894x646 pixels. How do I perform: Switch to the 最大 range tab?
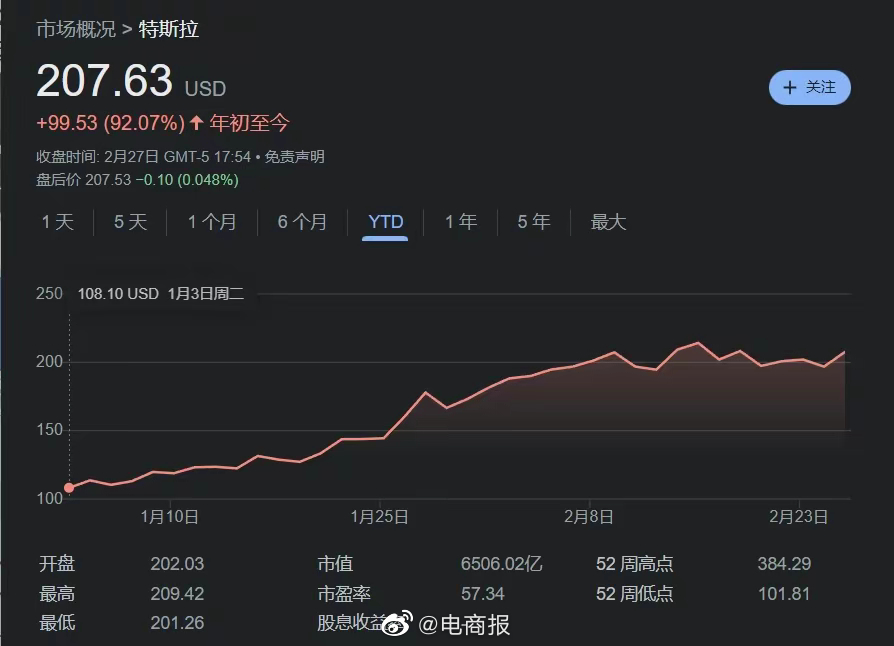coord(608,222)
